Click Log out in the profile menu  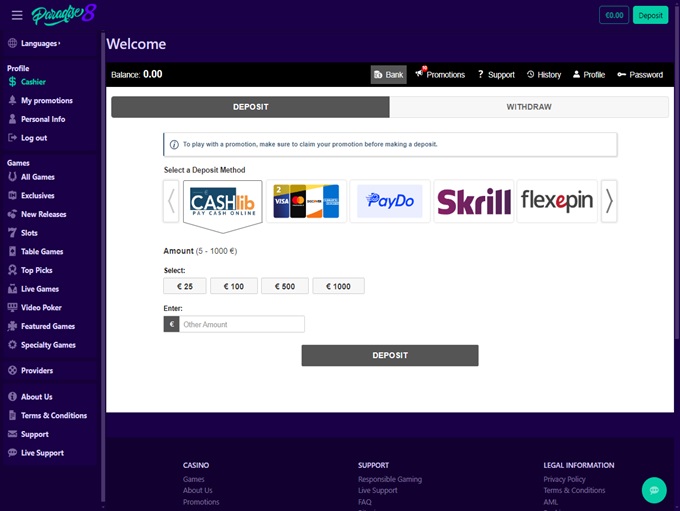(34, 138)
